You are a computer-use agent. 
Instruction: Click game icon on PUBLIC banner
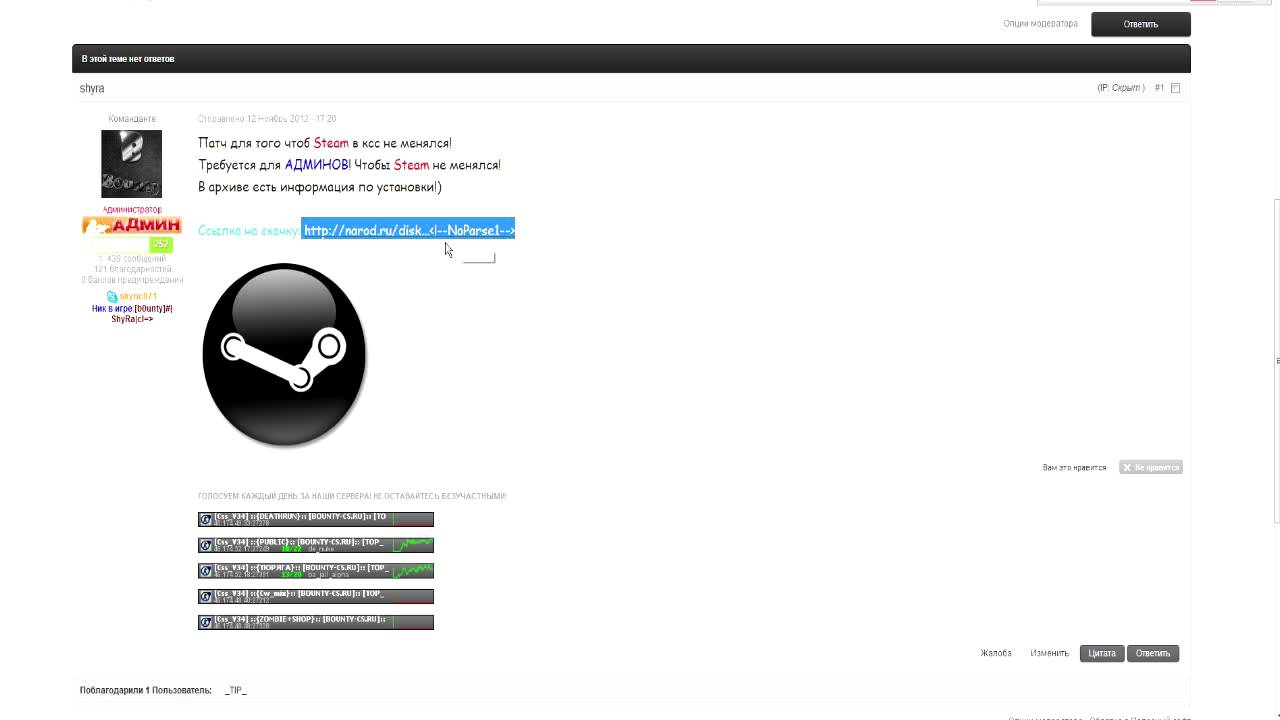(x=206, y=545)
